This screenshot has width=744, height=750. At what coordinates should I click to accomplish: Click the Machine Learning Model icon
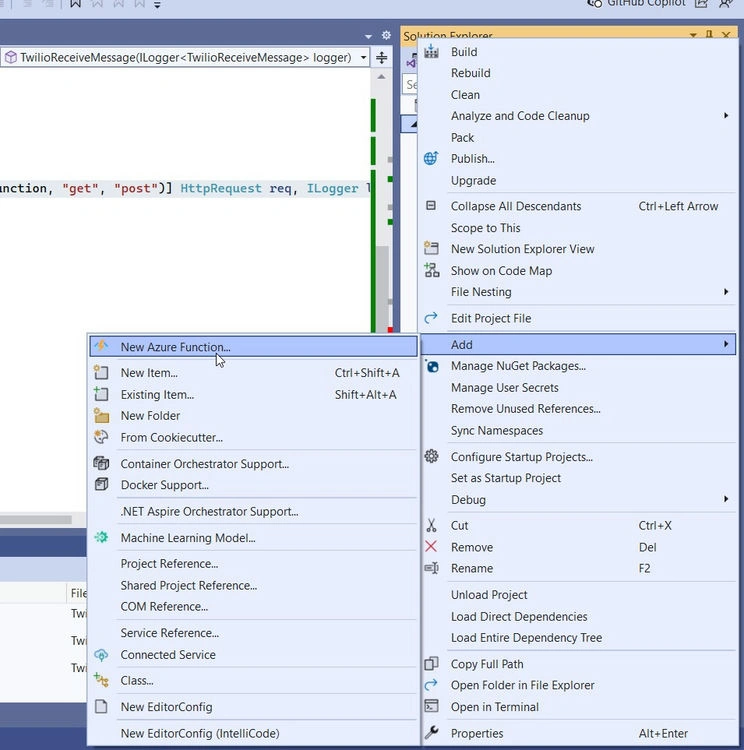coord(101,537)
